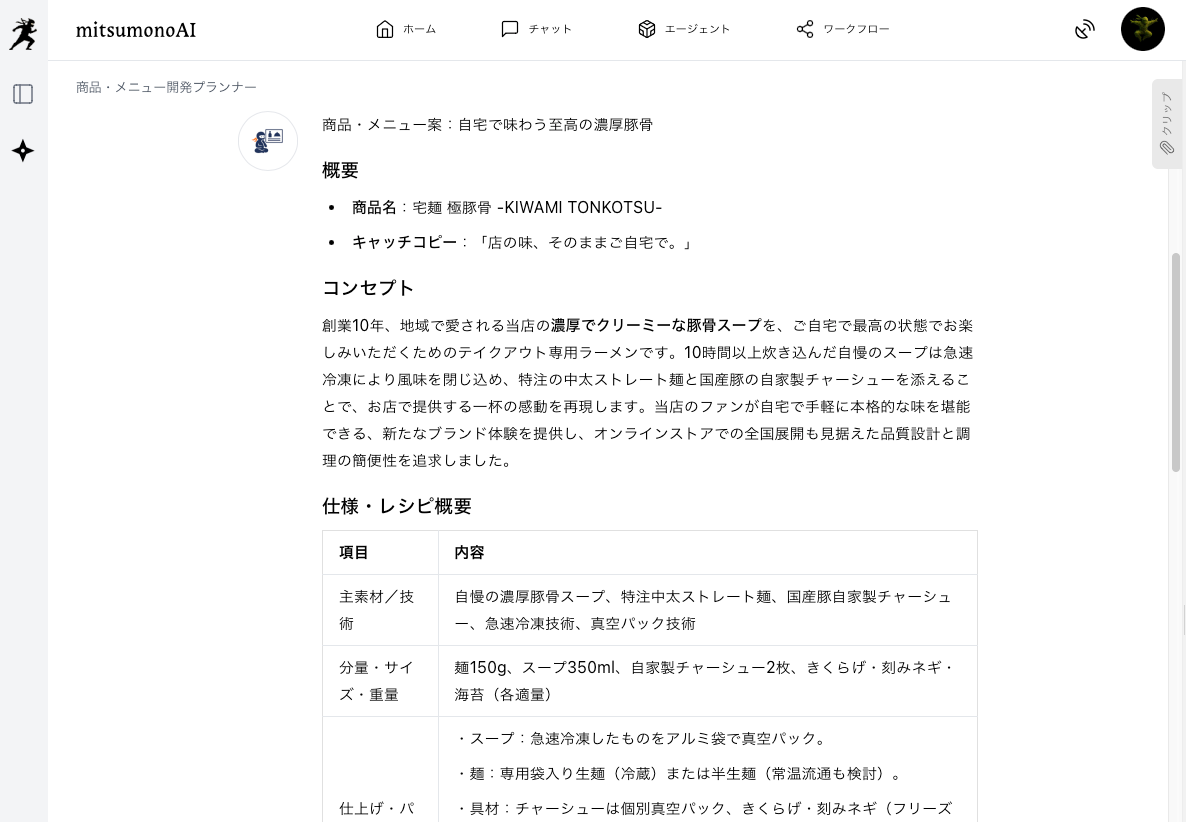Click the paperclip icon on clip tab
This screenshot has height=822, width=1186.
[x=1167, y=148]
